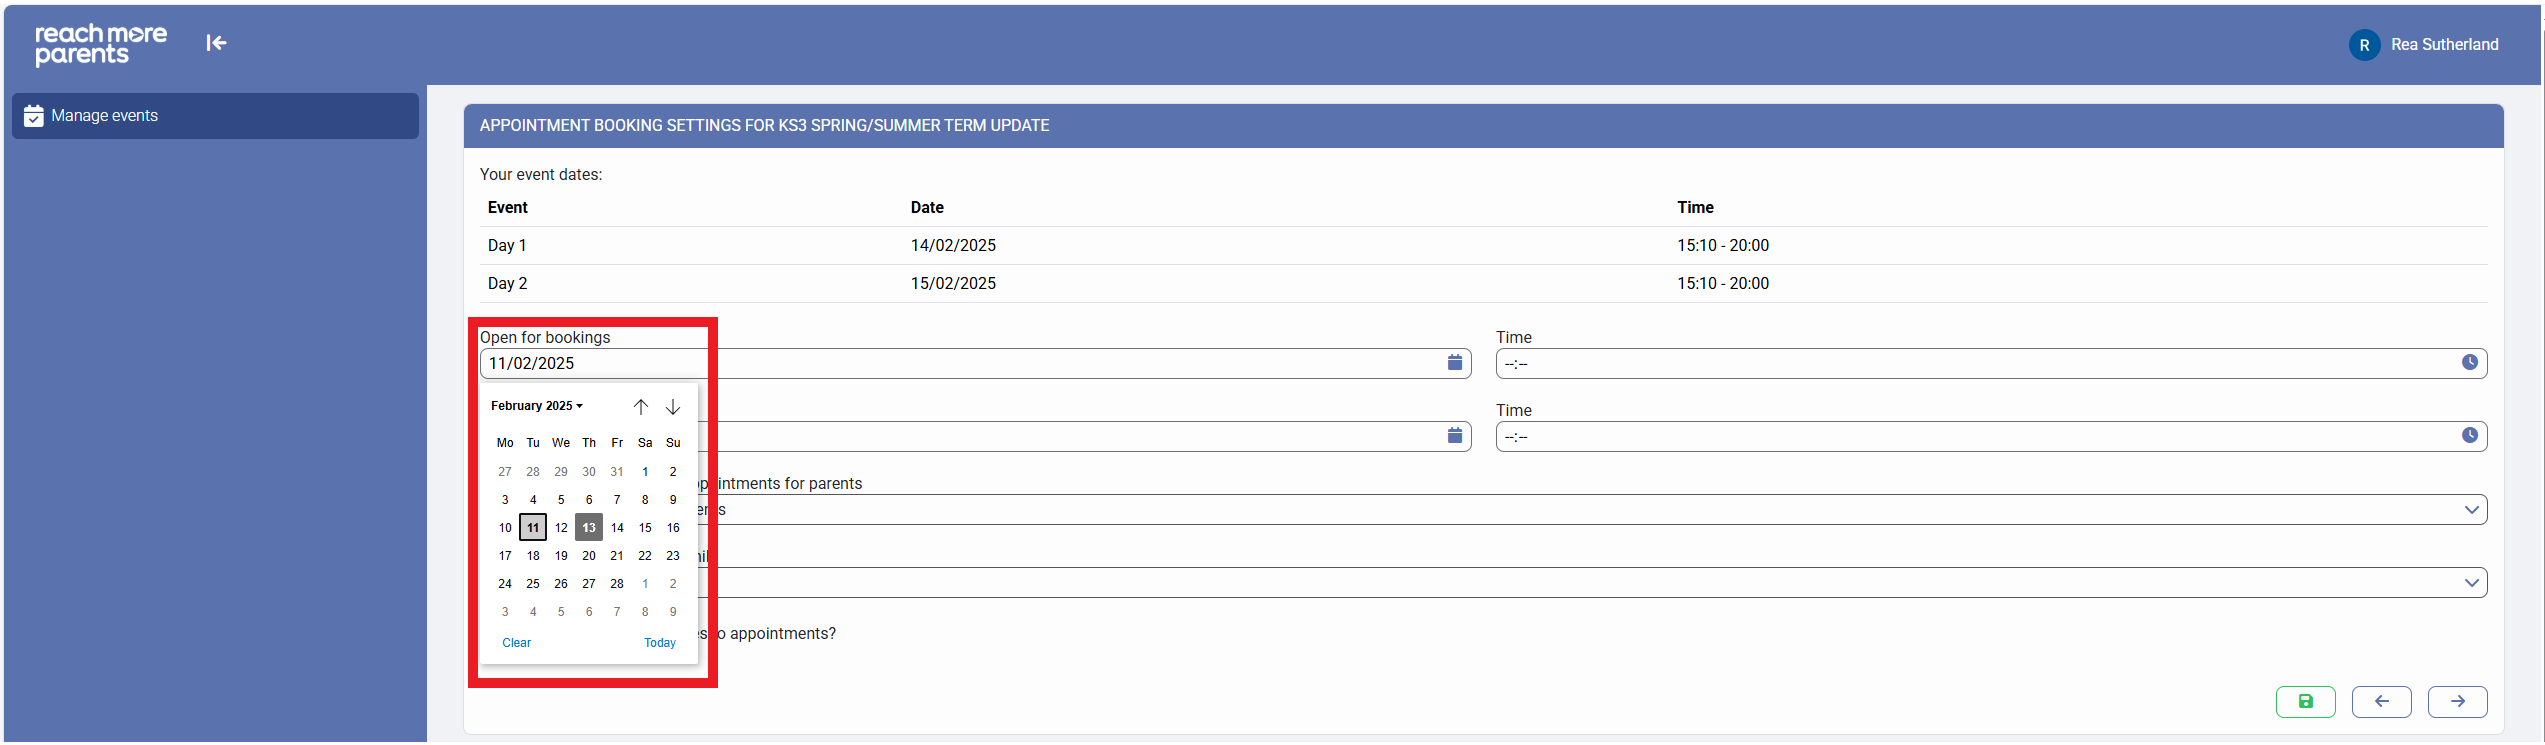Open Manage events in sidebar
2545x745 pixels.
coord(215,116)
